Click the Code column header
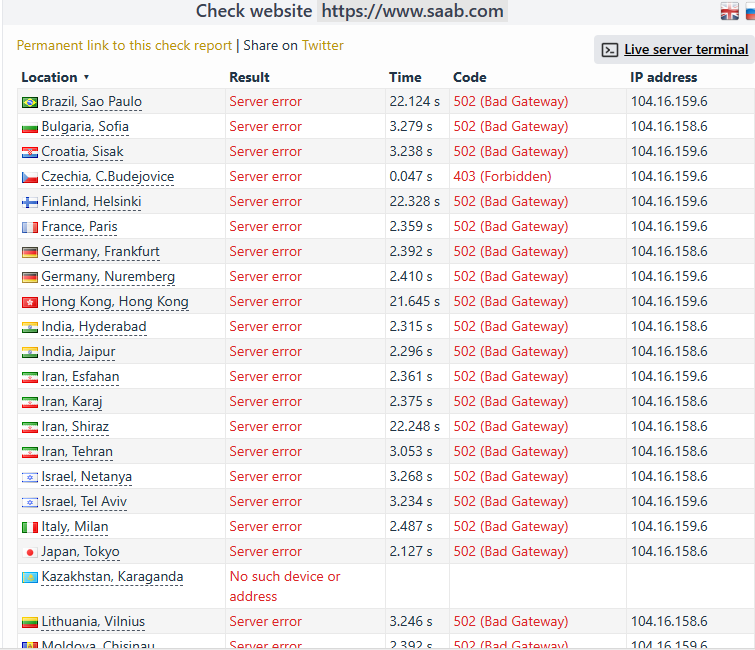755x650 pixels. 469,77
